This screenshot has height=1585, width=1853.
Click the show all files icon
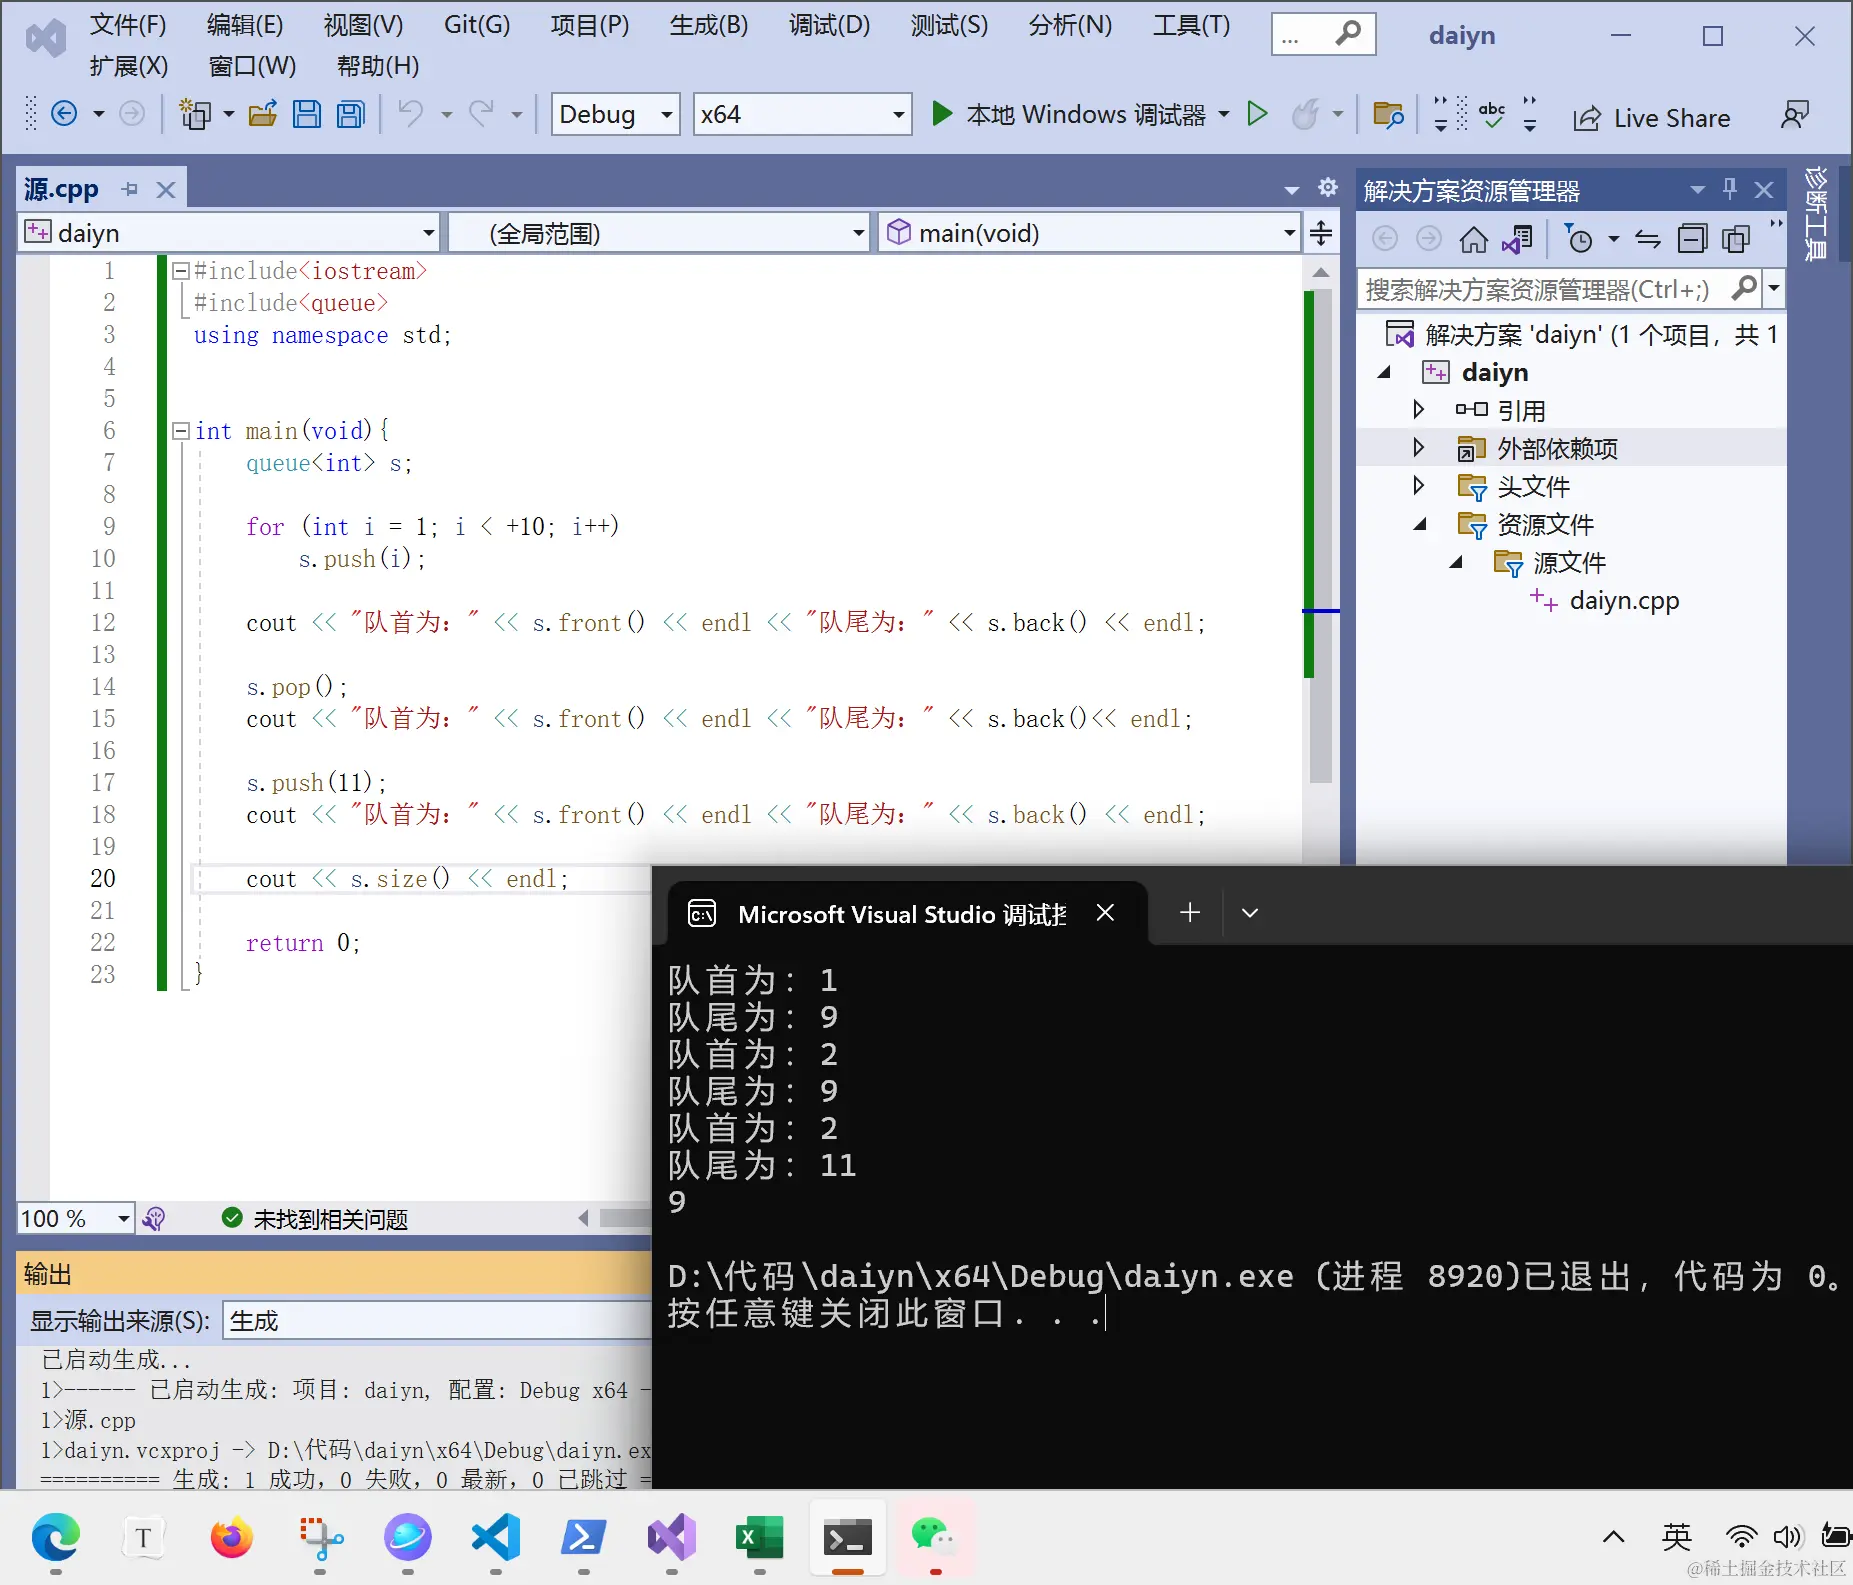click(1736, 239)
